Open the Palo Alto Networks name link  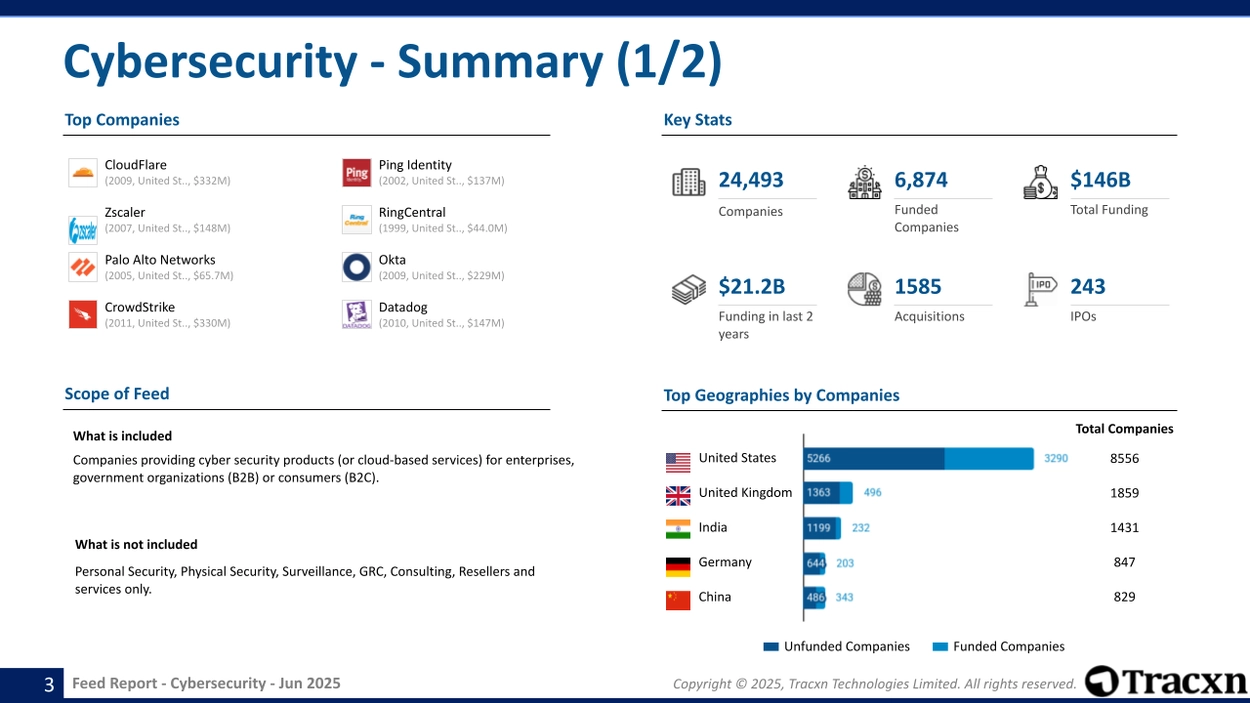(x=160, y=260)
